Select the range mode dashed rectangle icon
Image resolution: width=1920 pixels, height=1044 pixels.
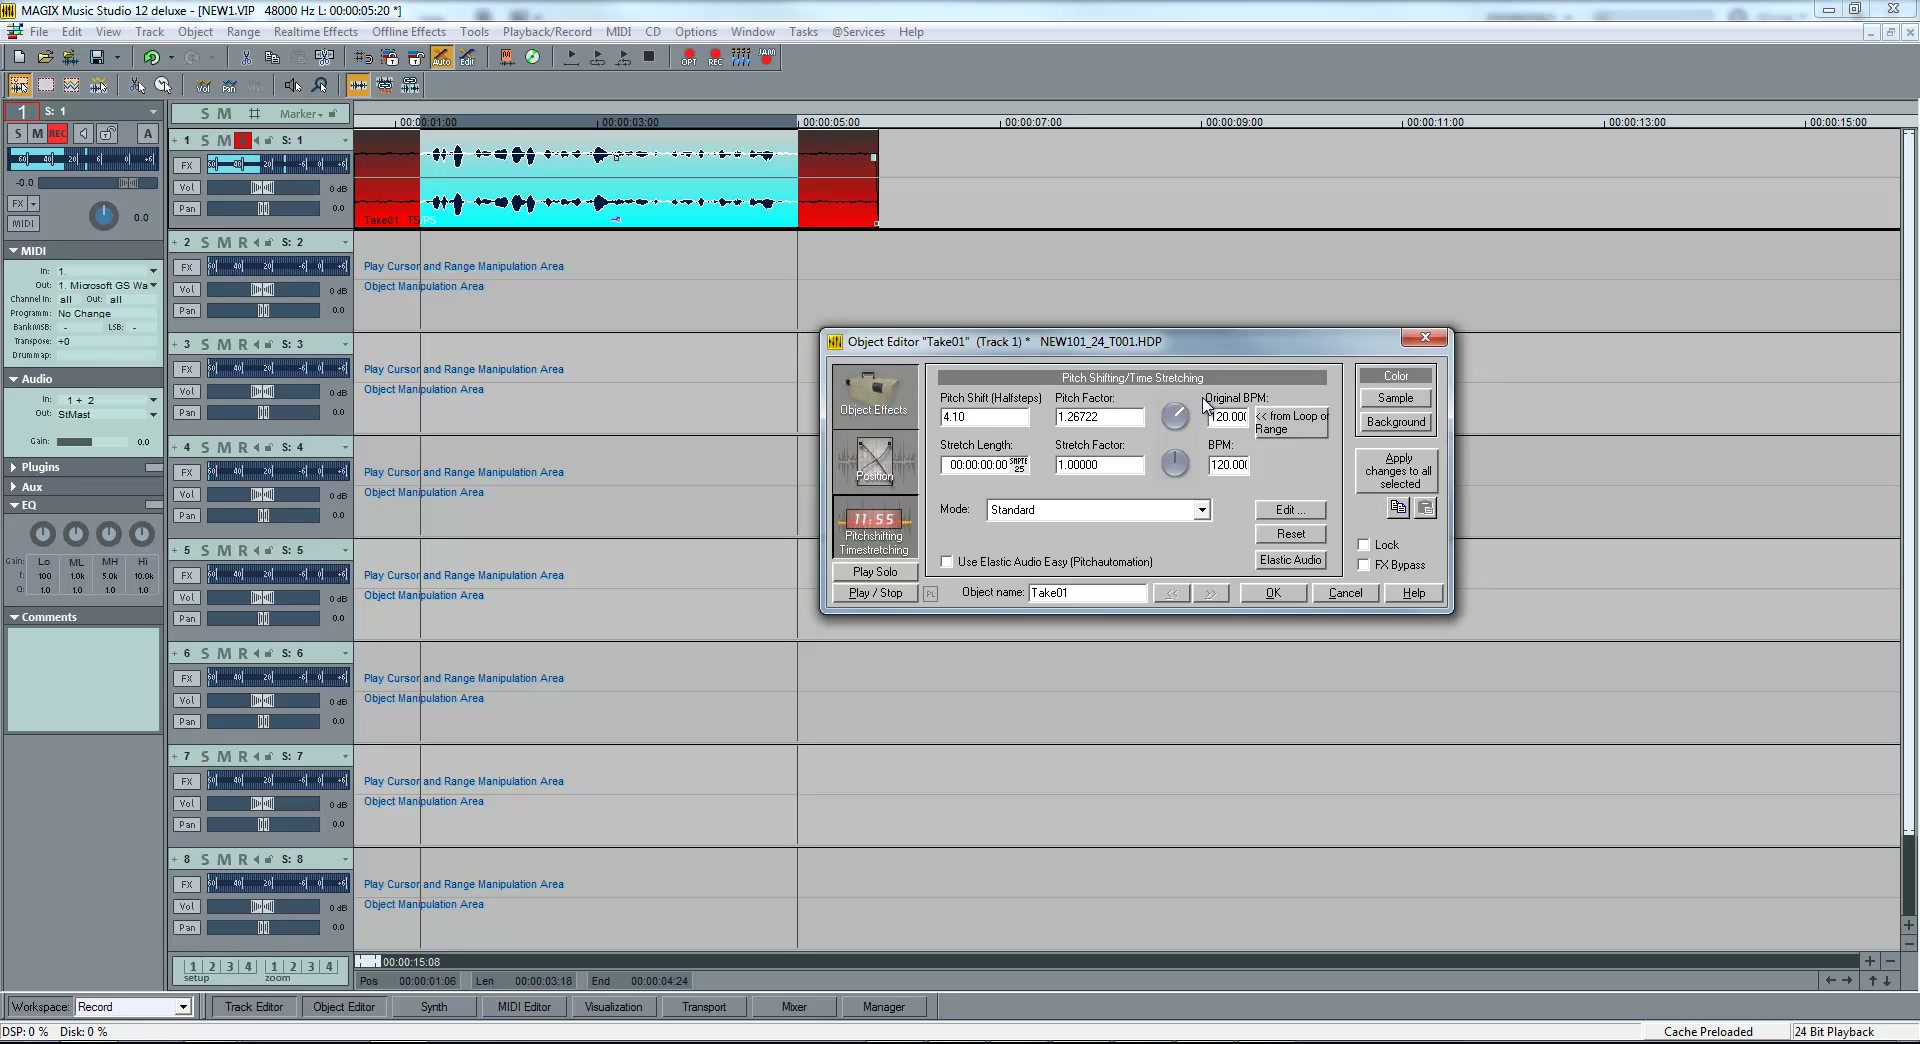click(45, 85)
